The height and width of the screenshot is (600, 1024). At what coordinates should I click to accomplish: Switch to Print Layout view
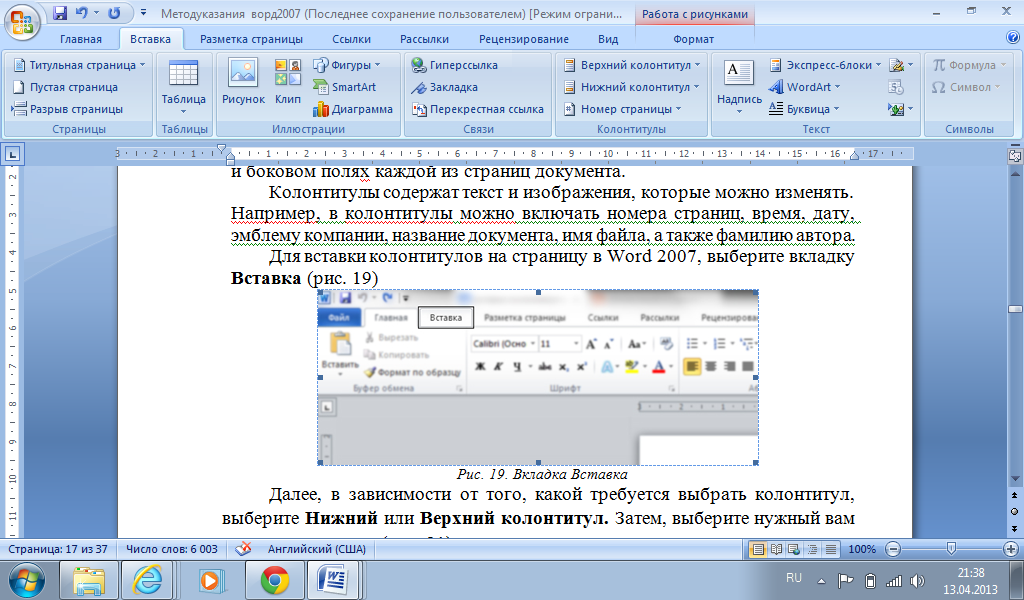[758, 549]
